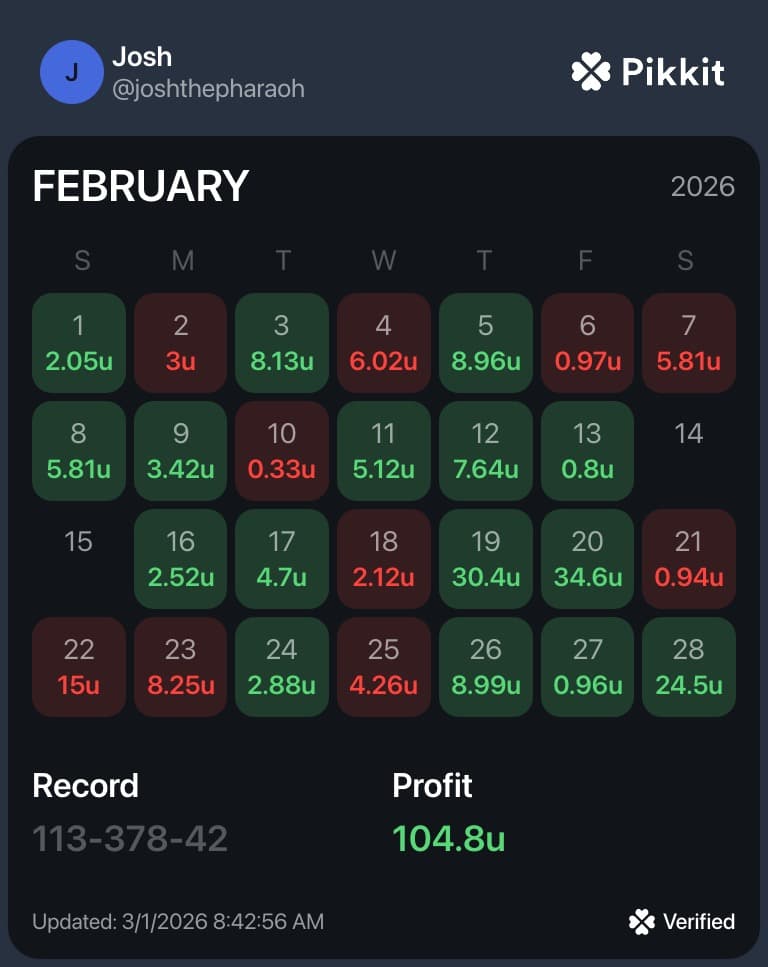Open the @joshthepharaoh profile handle
Viewport: 768px width, 967px height.
click(209, 89)
